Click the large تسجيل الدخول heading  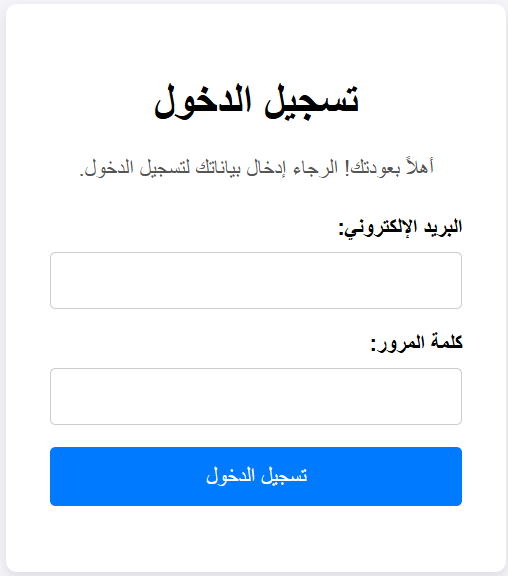click(256, 101)
